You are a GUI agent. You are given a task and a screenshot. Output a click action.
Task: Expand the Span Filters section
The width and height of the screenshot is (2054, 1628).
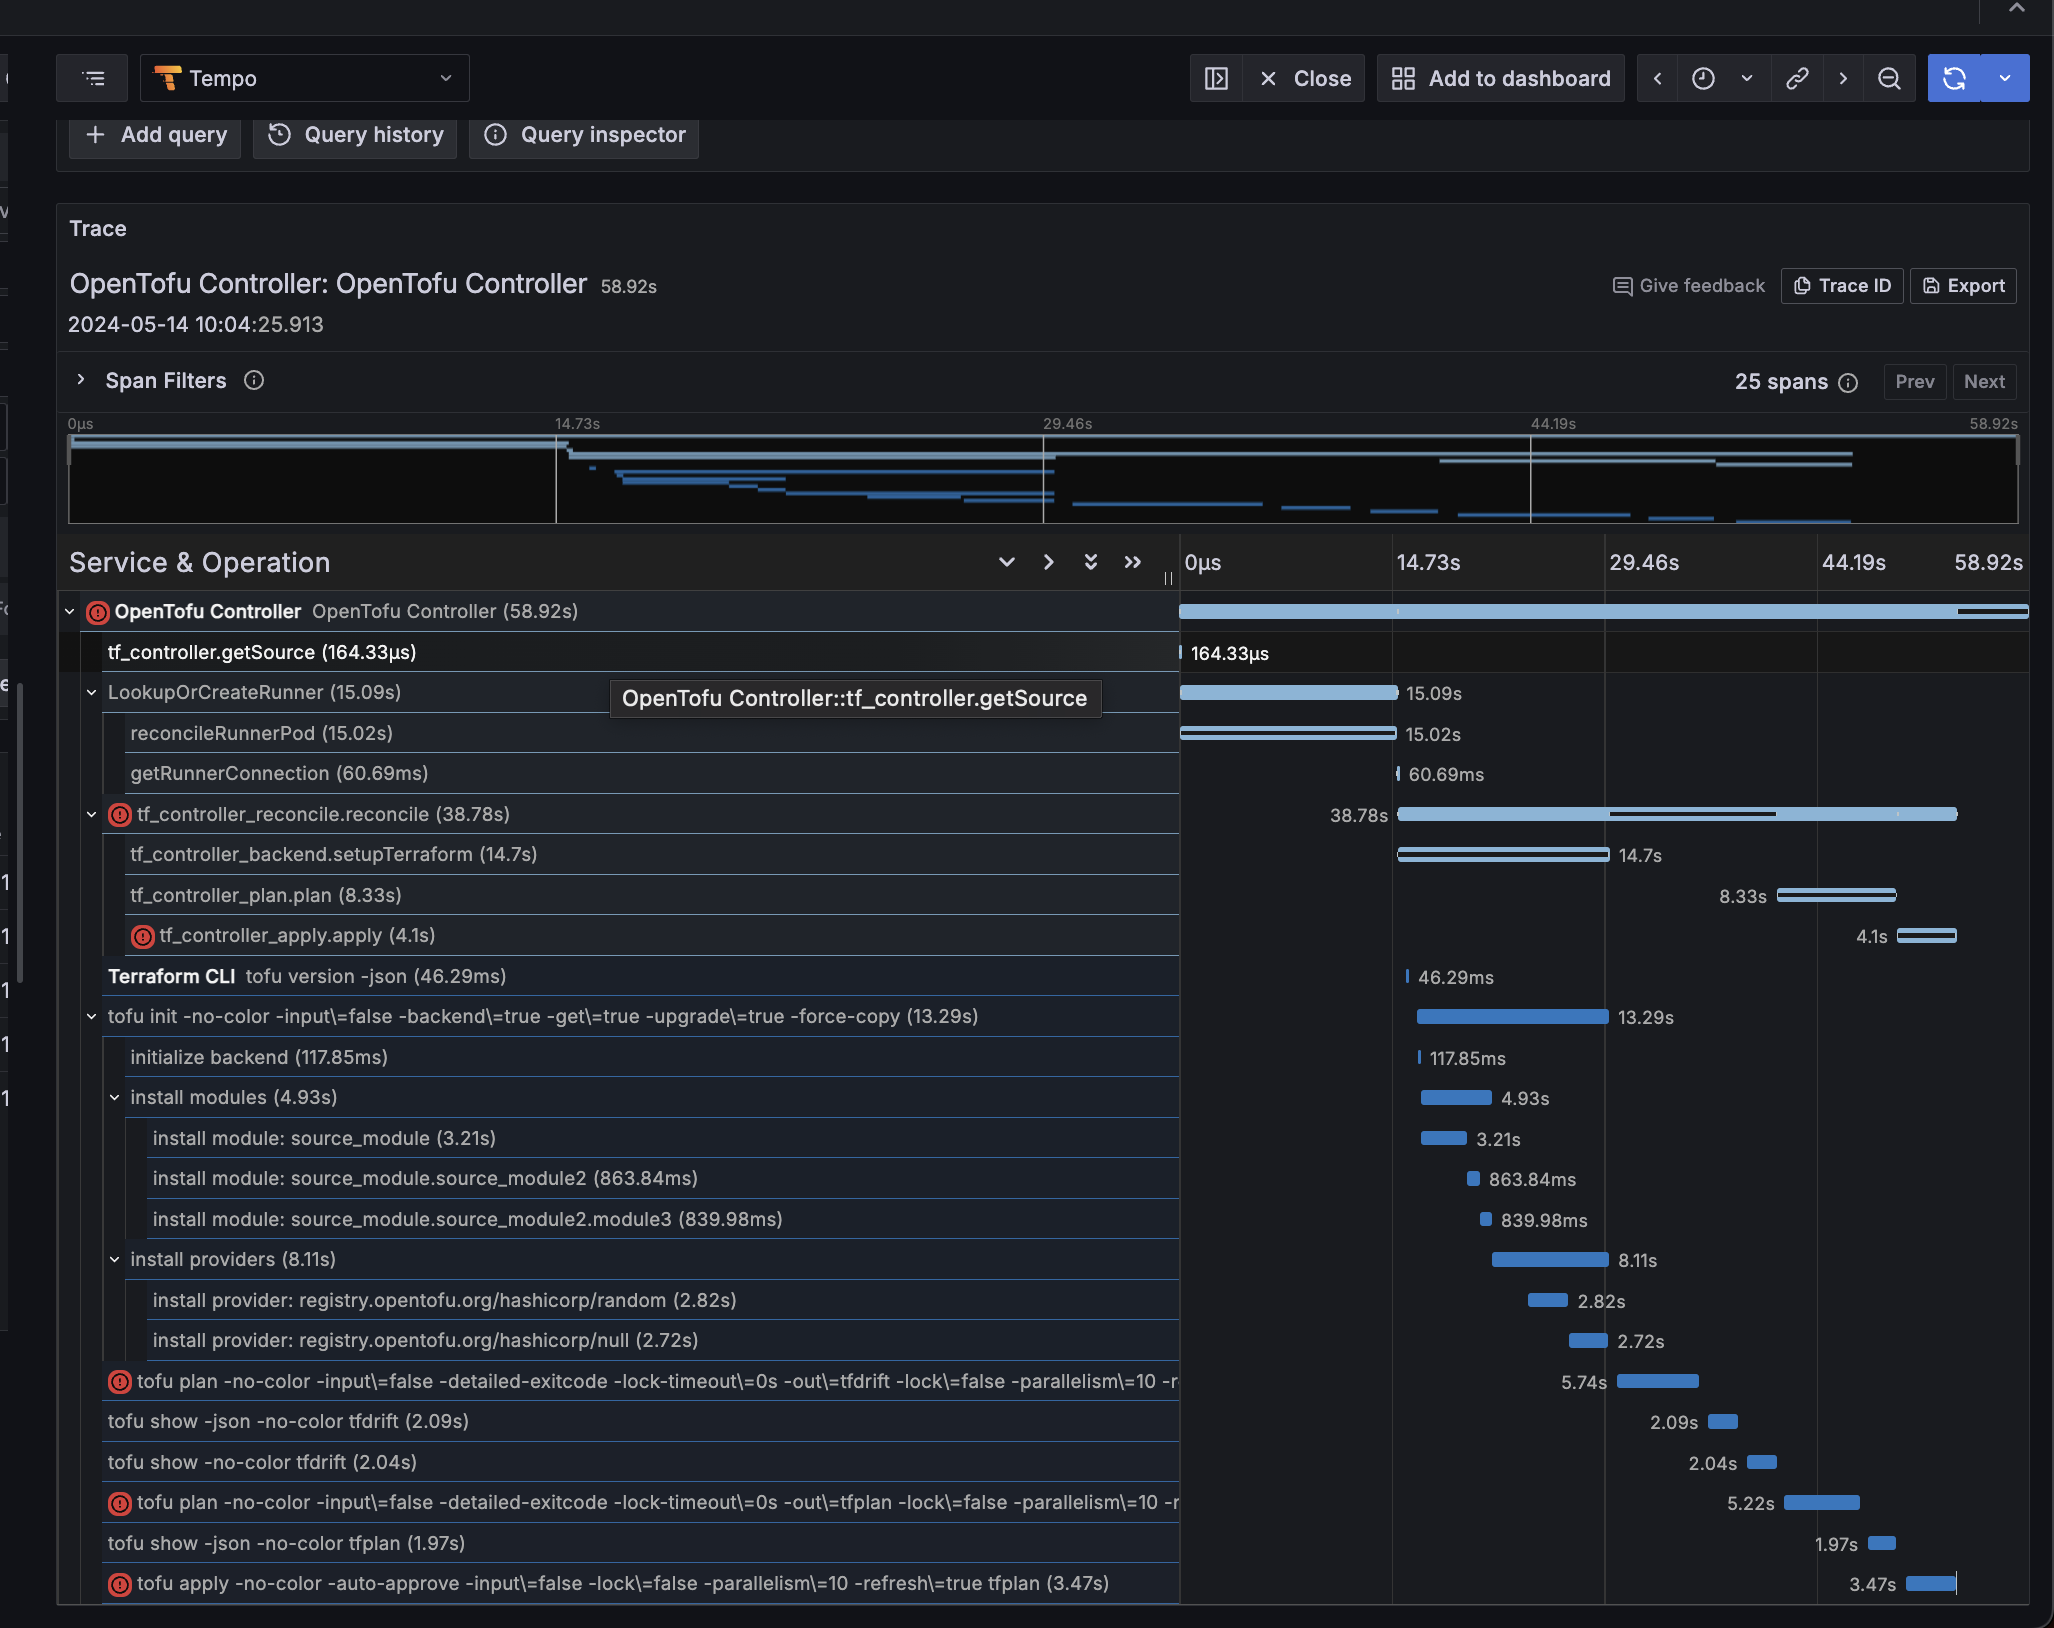(81, 380)
